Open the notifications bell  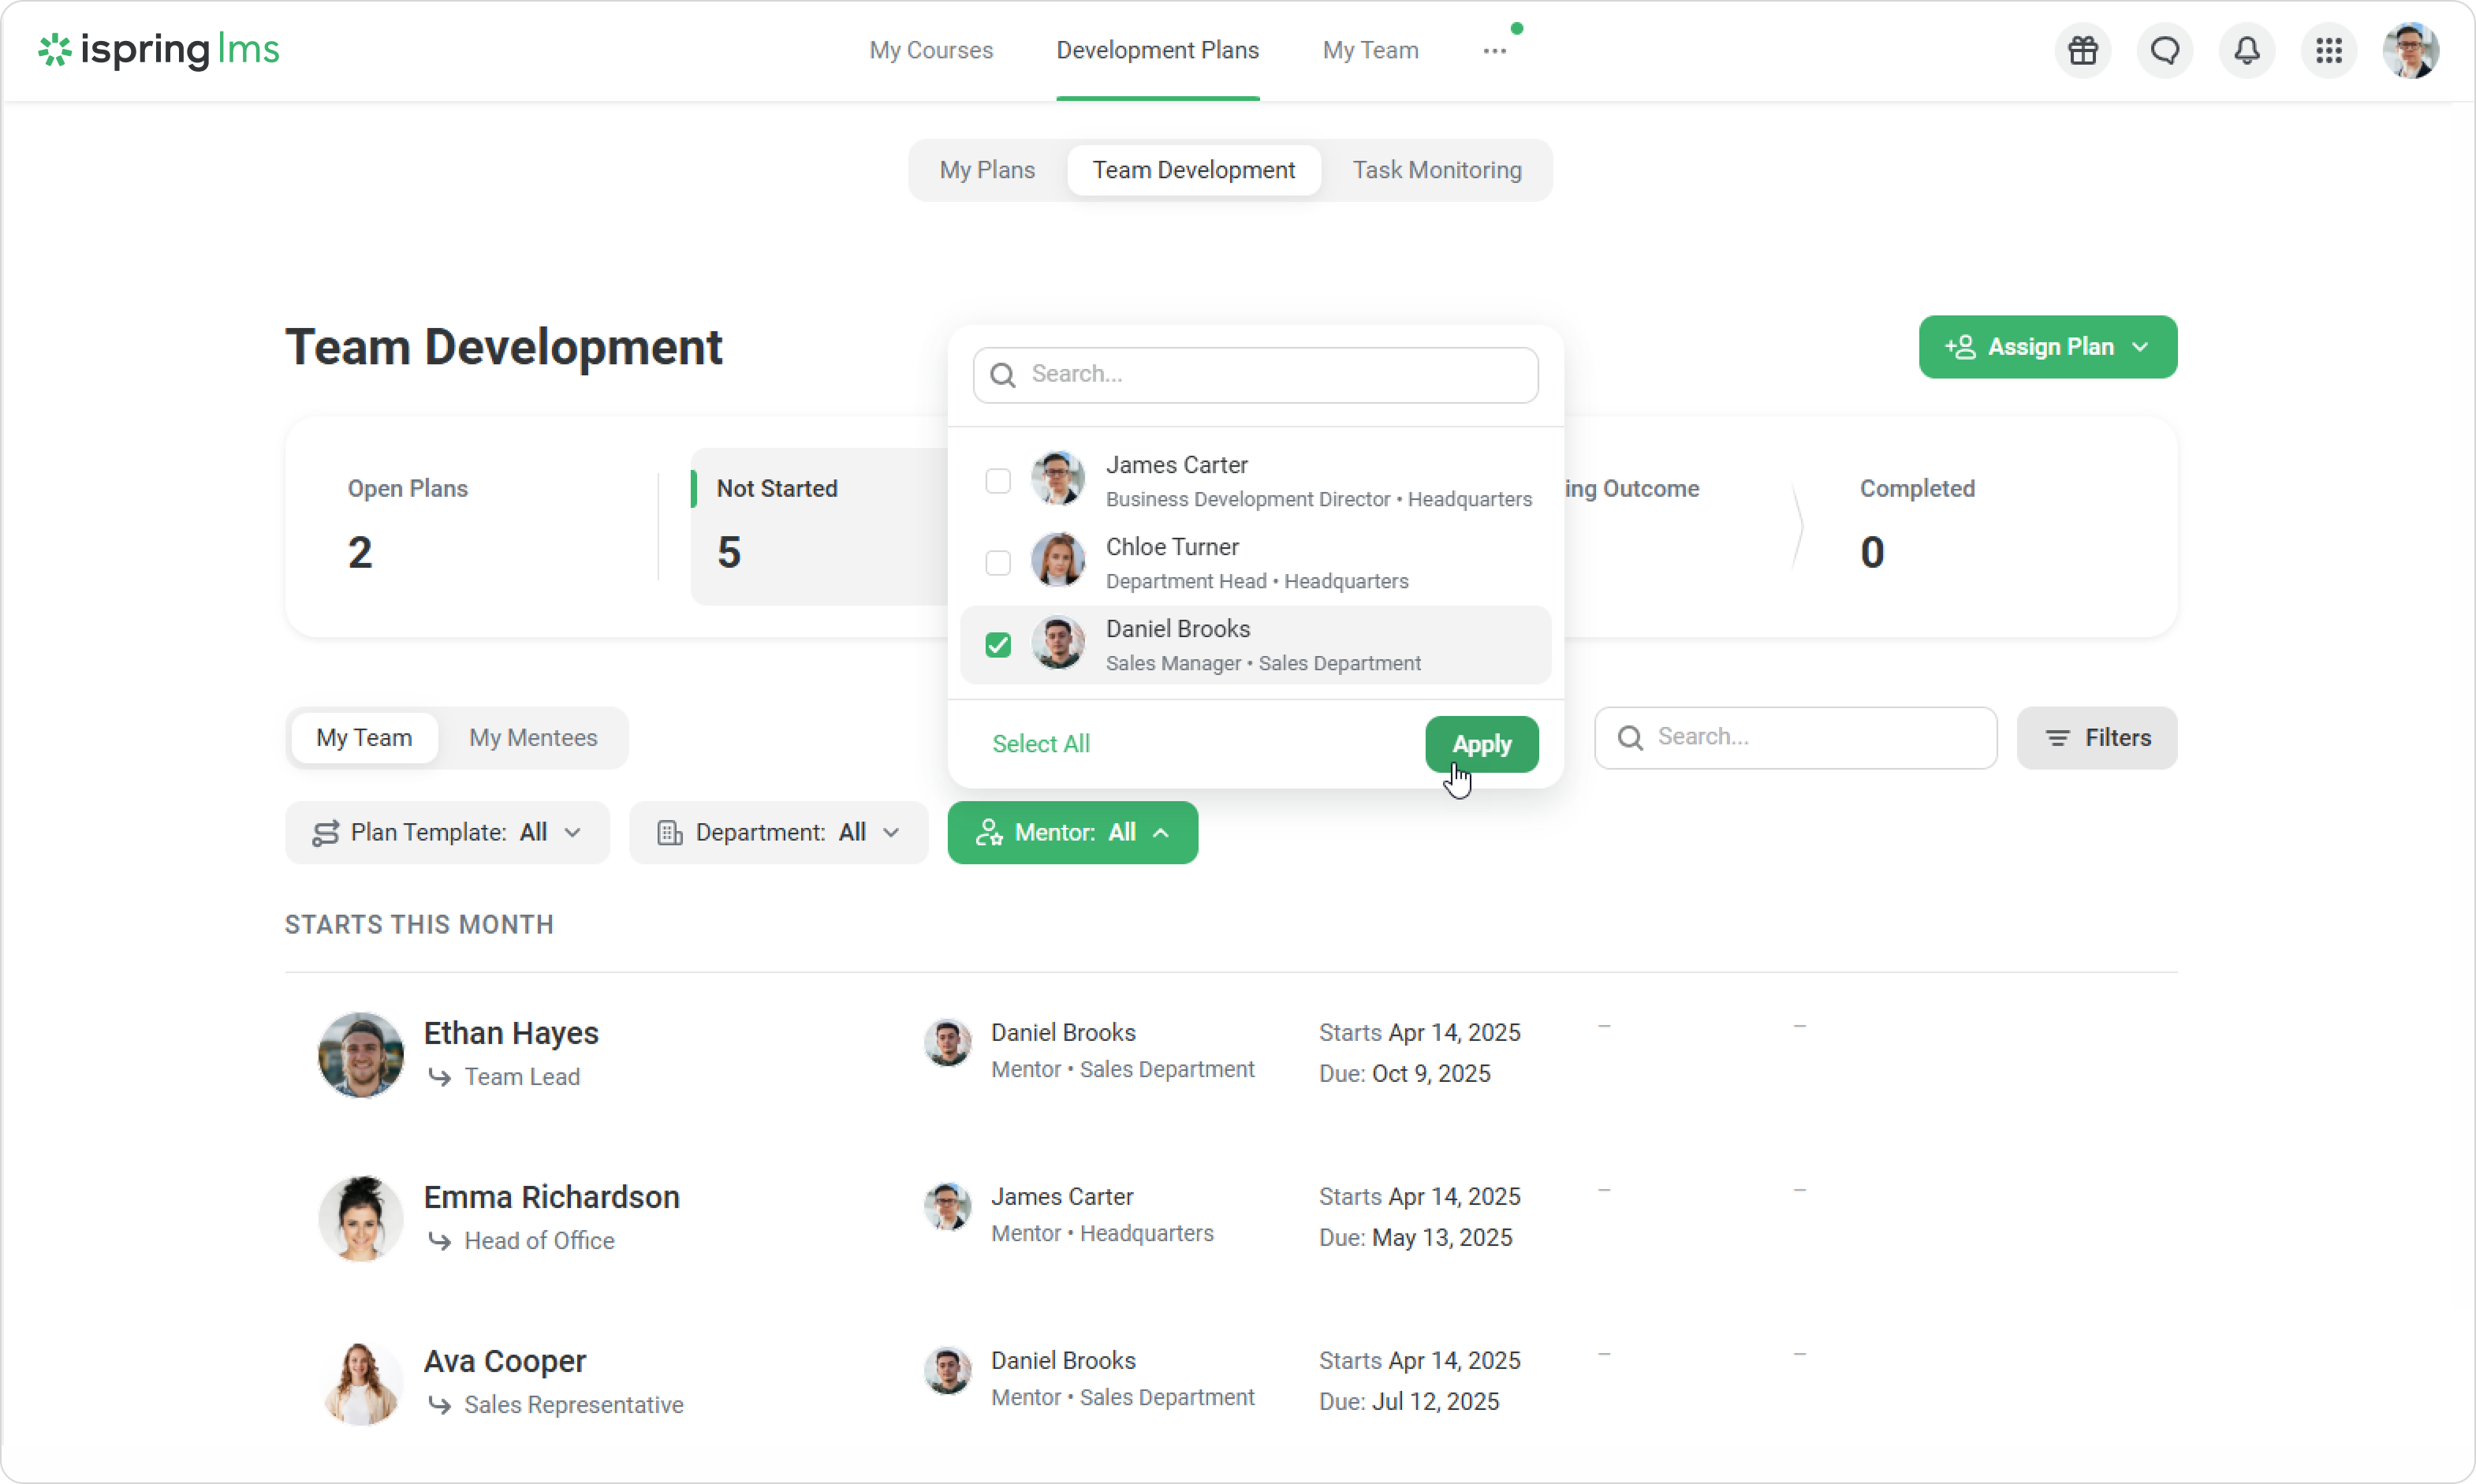2247,50
